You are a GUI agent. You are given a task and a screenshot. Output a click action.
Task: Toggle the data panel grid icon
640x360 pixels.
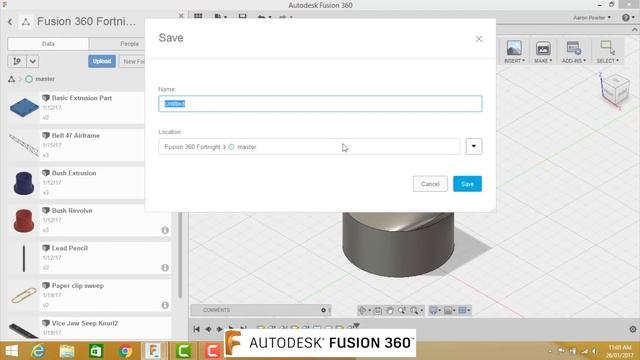click(x=198, y=16)
